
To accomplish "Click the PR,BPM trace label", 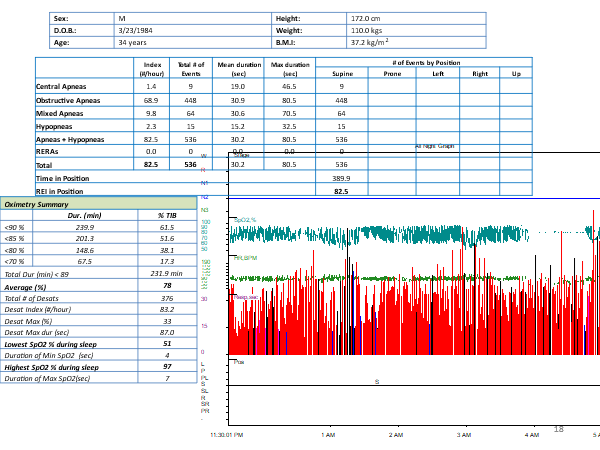I will 245,258.
